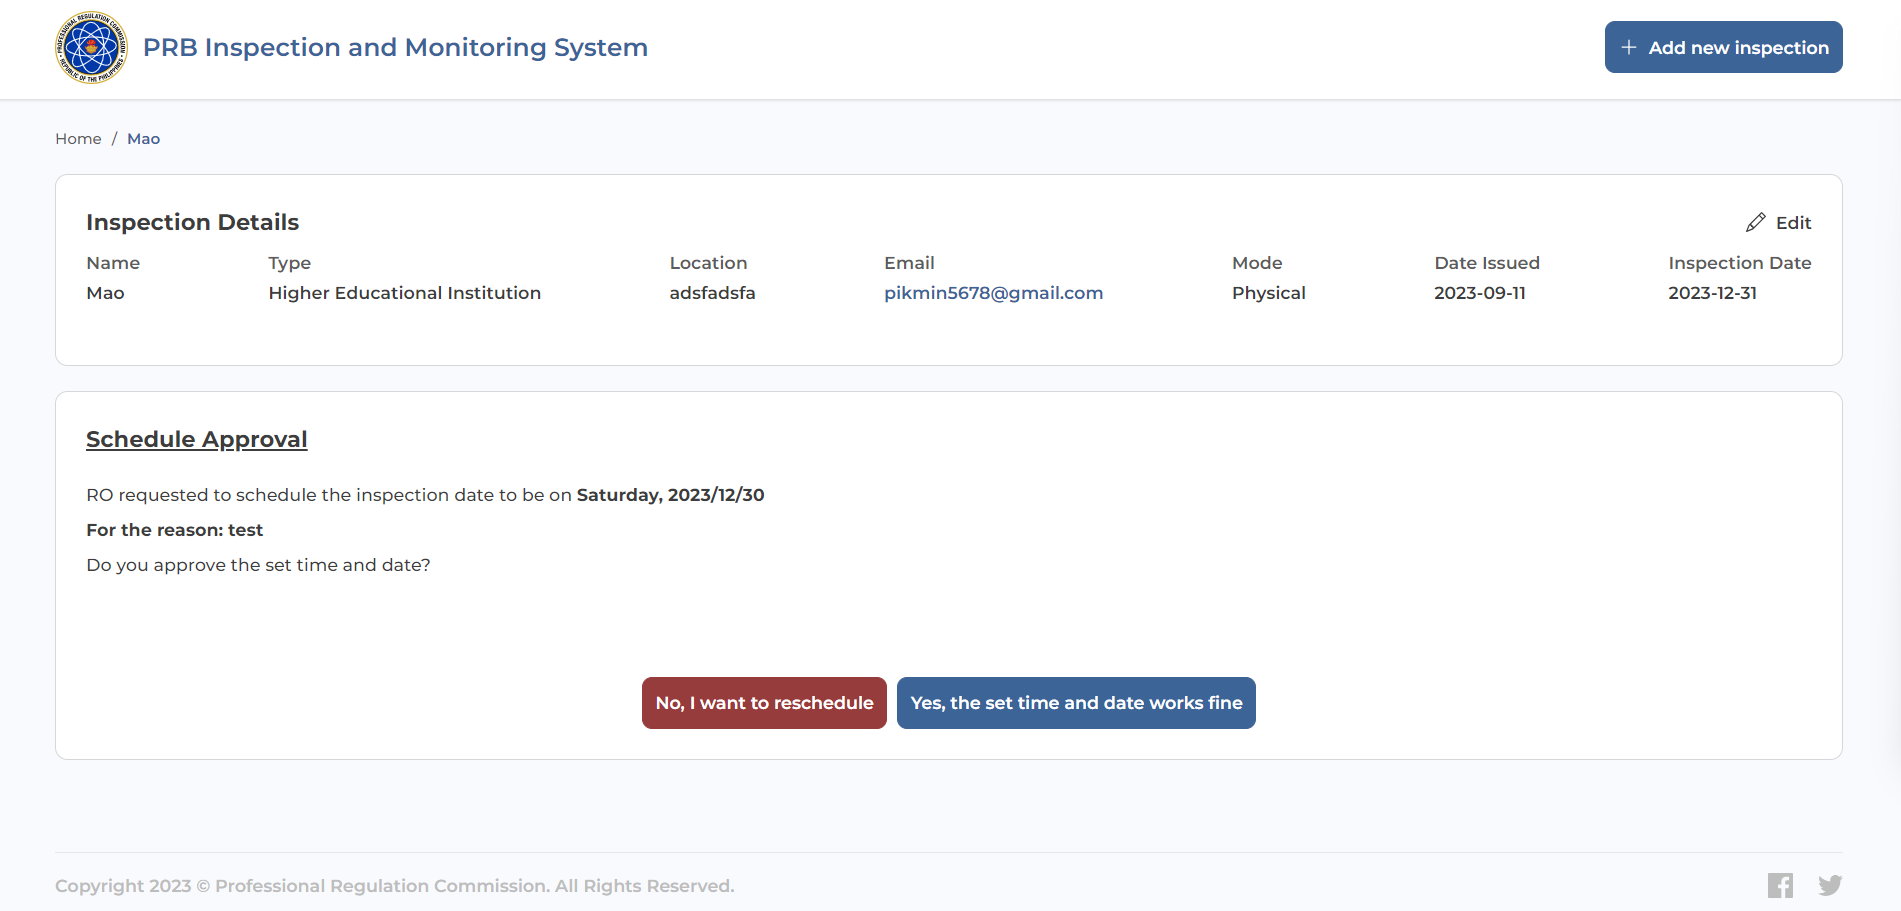Click the Inspection Date value 2023-12-31
Screen dimensions: 1901x911
(x=1712, y=293)
